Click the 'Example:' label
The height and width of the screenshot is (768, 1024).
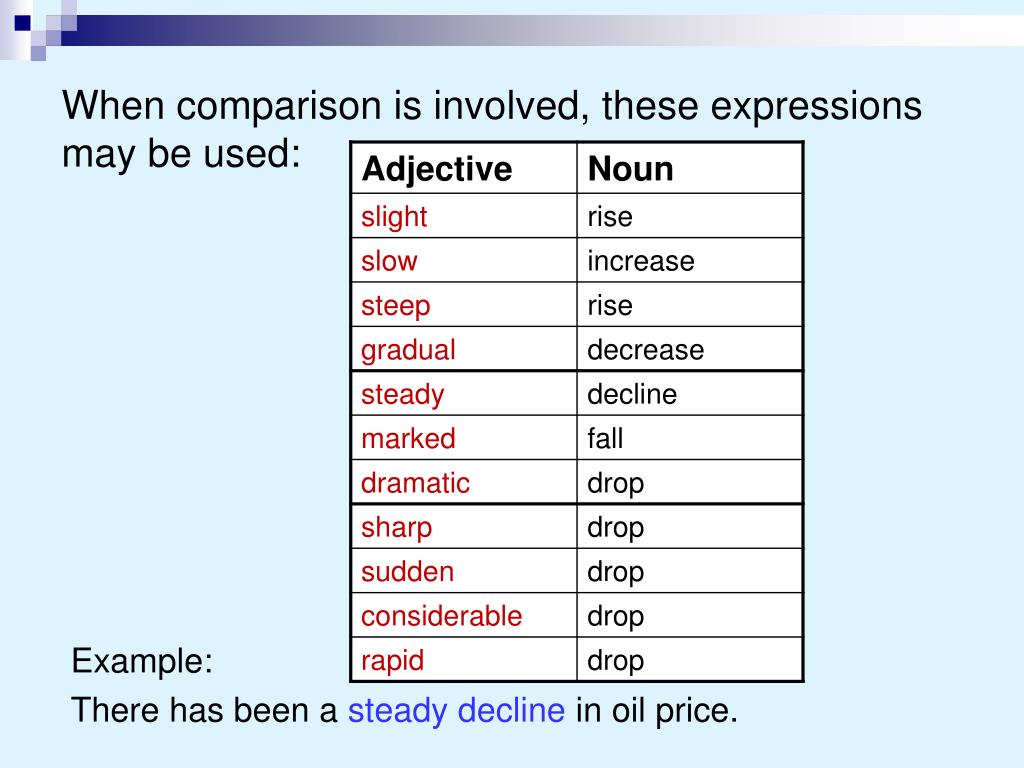coord(142,661)
